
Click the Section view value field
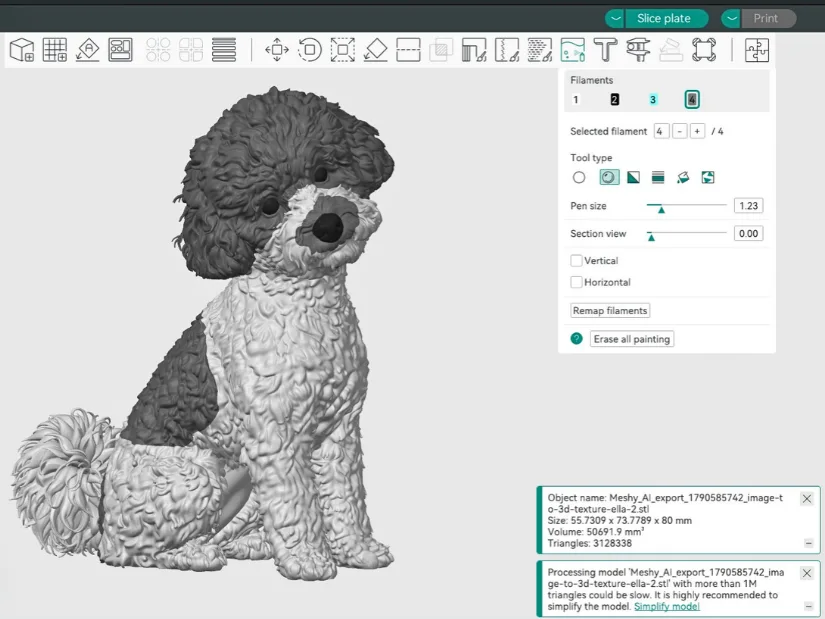coord(748,234)
